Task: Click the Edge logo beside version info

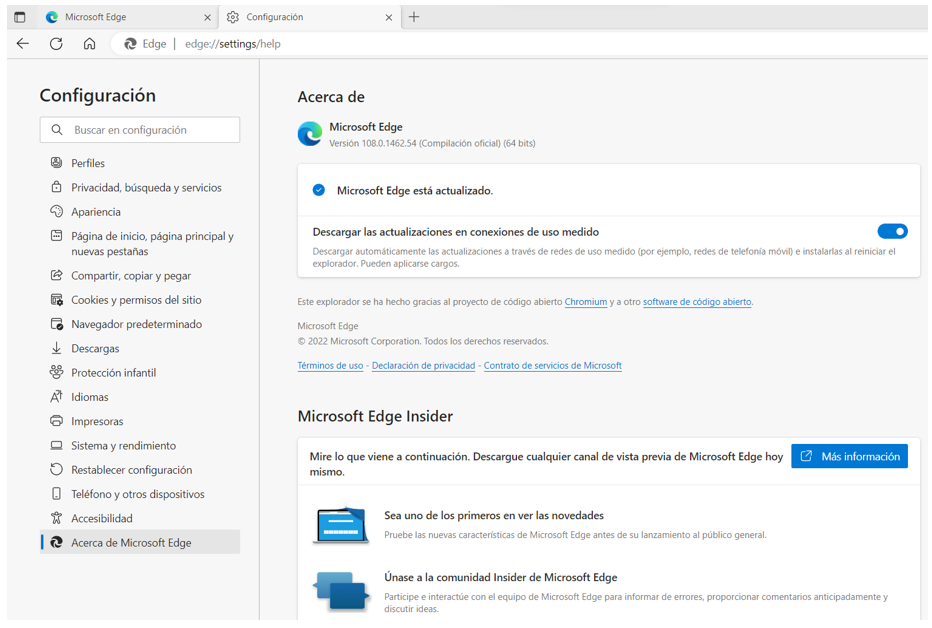Action: coord(310,134)
